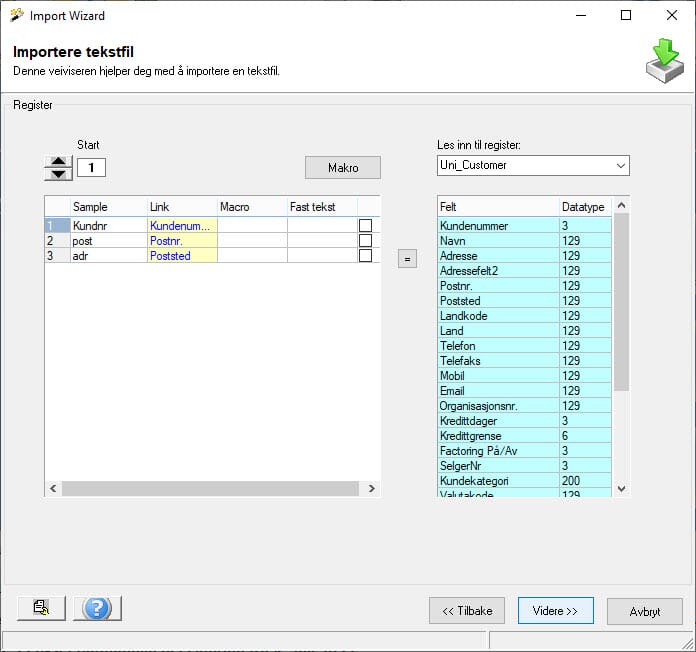This screenshot has width=696, height=652.
Task: Tick the checkbox in the adr row
Action: pos(365,256)
